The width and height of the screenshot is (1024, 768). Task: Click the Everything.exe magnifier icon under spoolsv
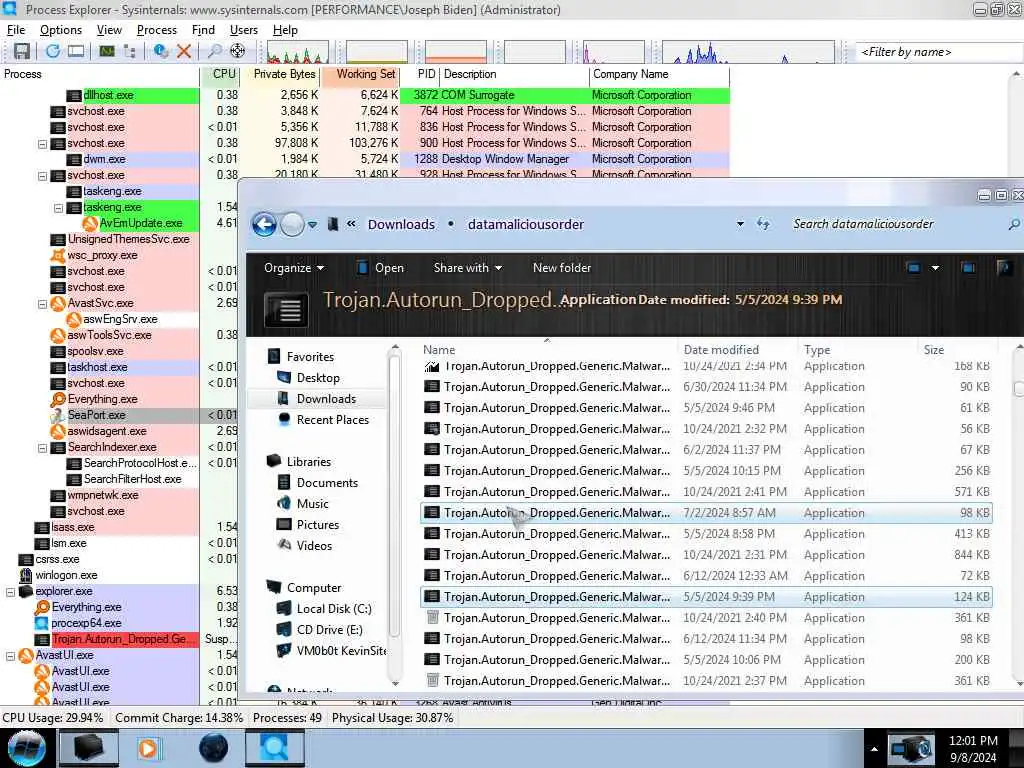tap(58, 399)
